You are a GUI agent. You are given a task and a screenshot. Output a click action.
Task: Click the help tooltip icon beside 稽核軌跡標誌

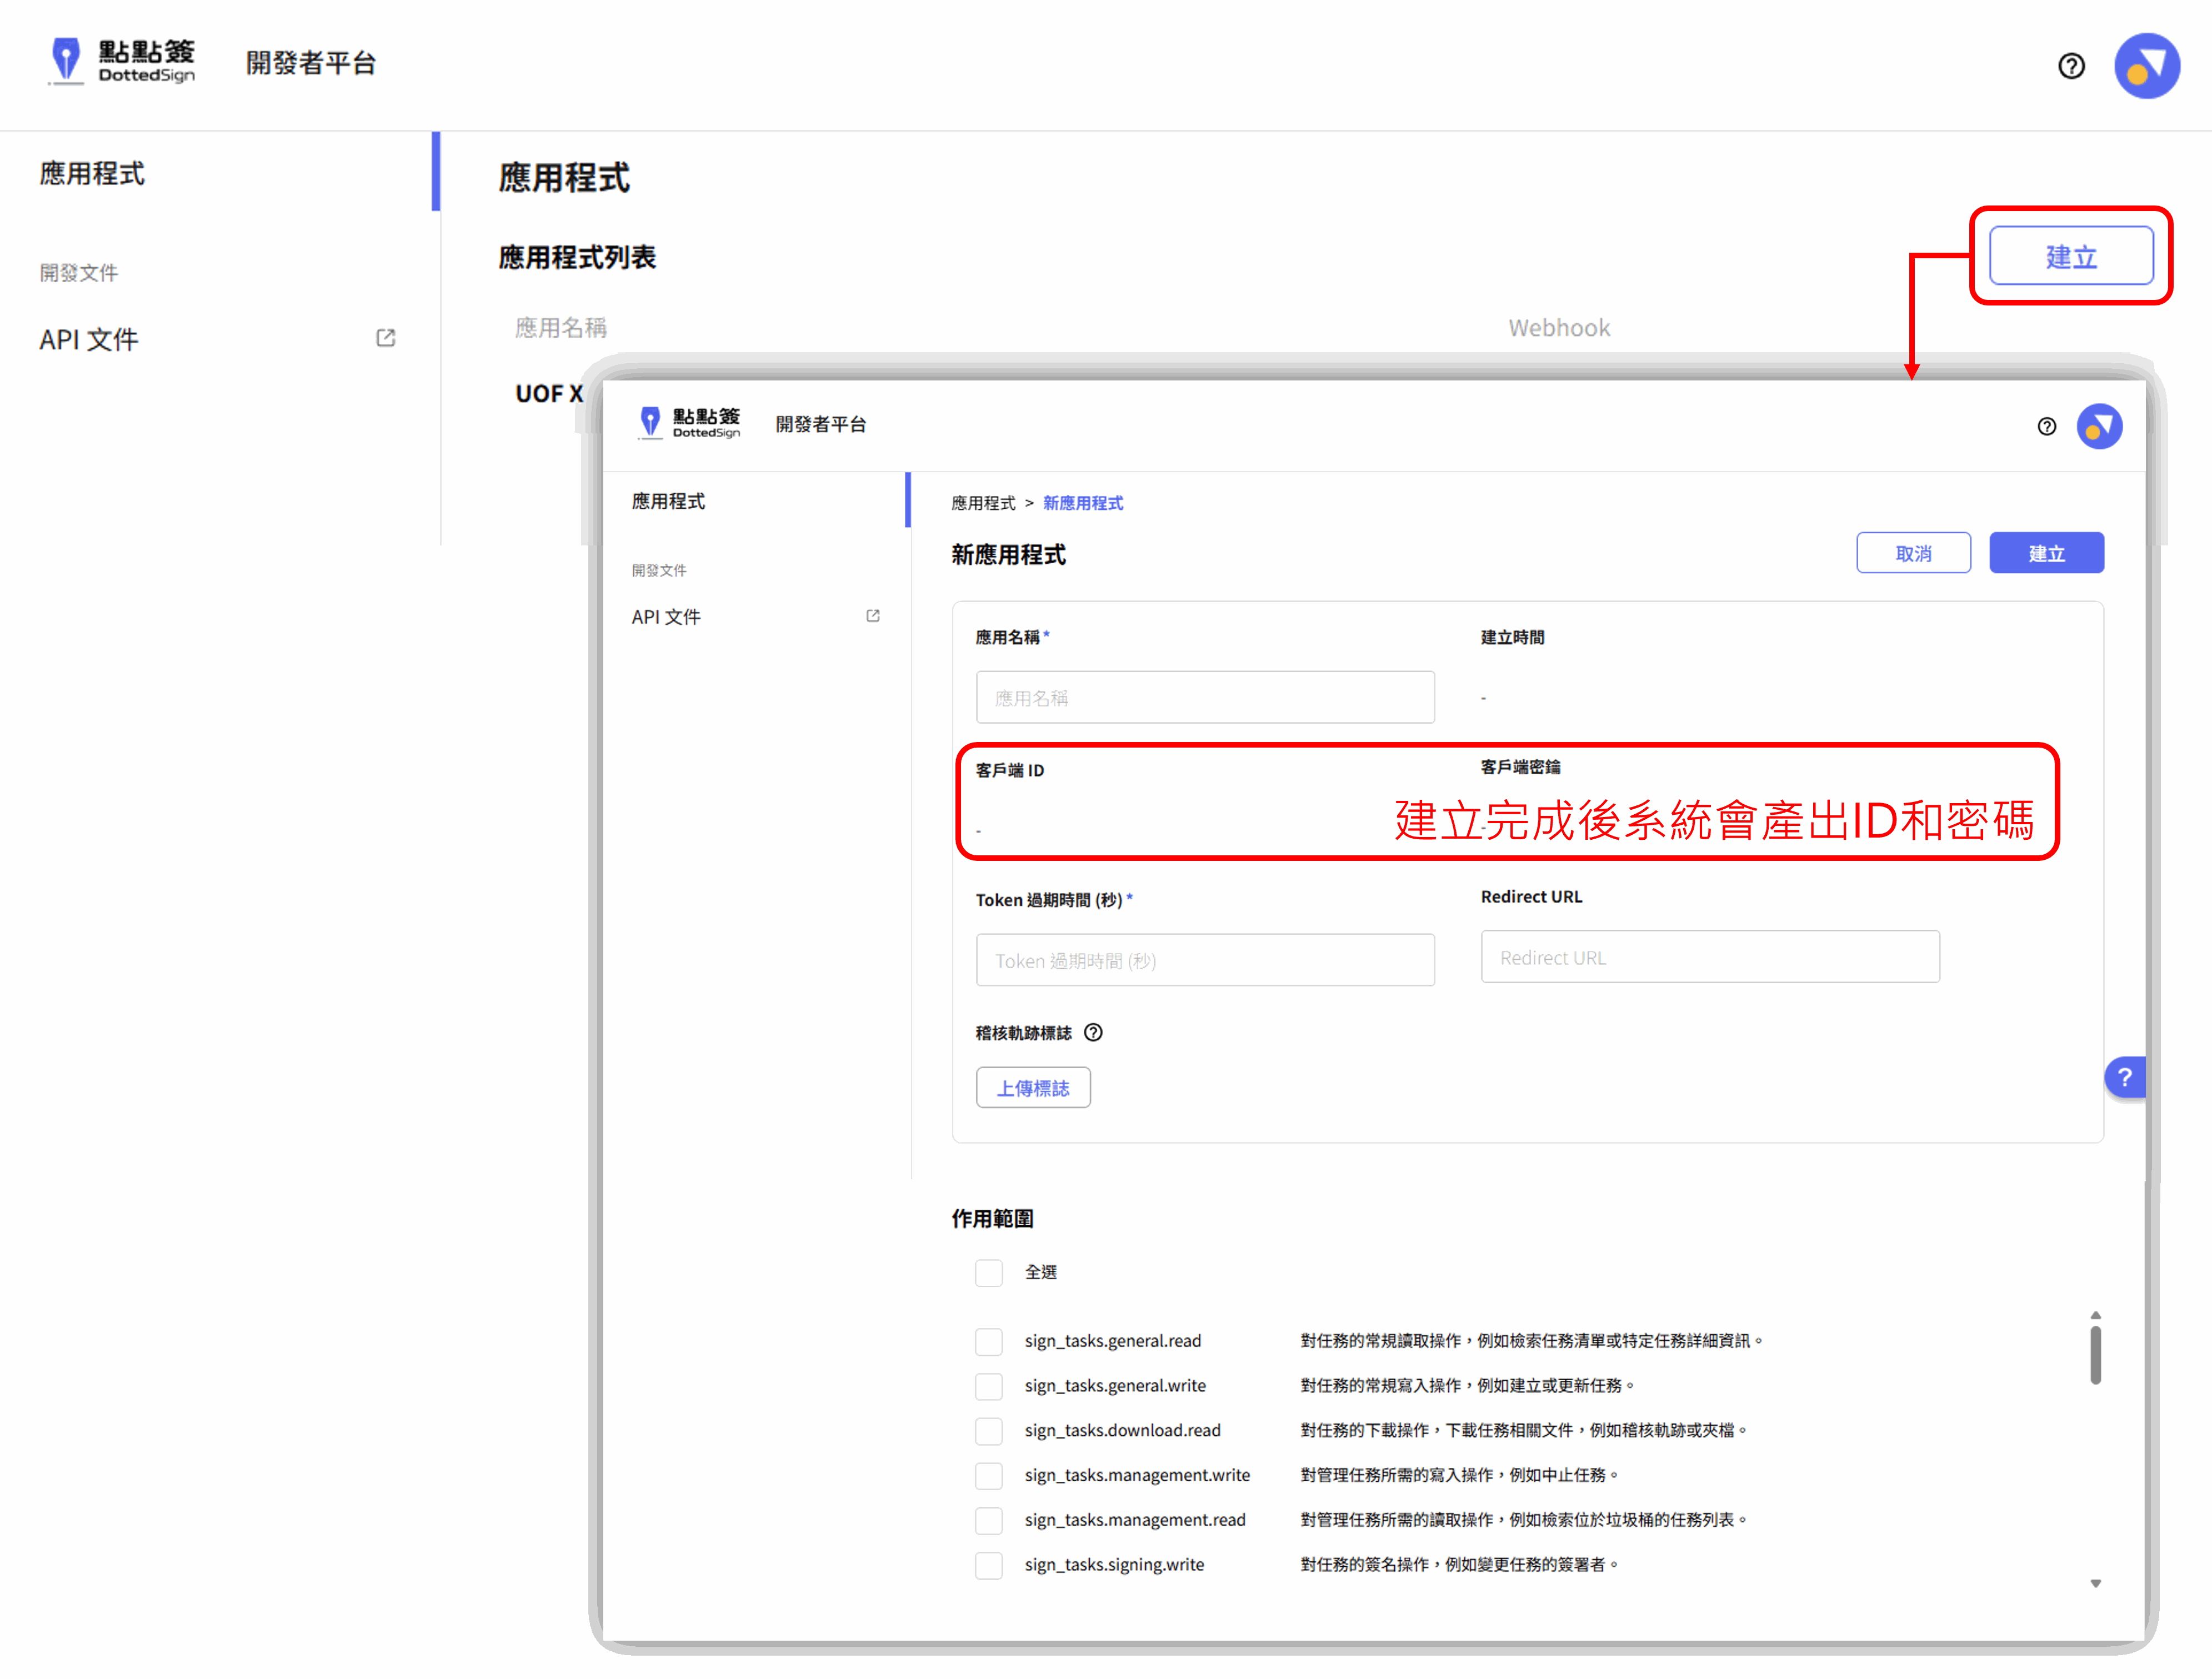[1094, 1032]
